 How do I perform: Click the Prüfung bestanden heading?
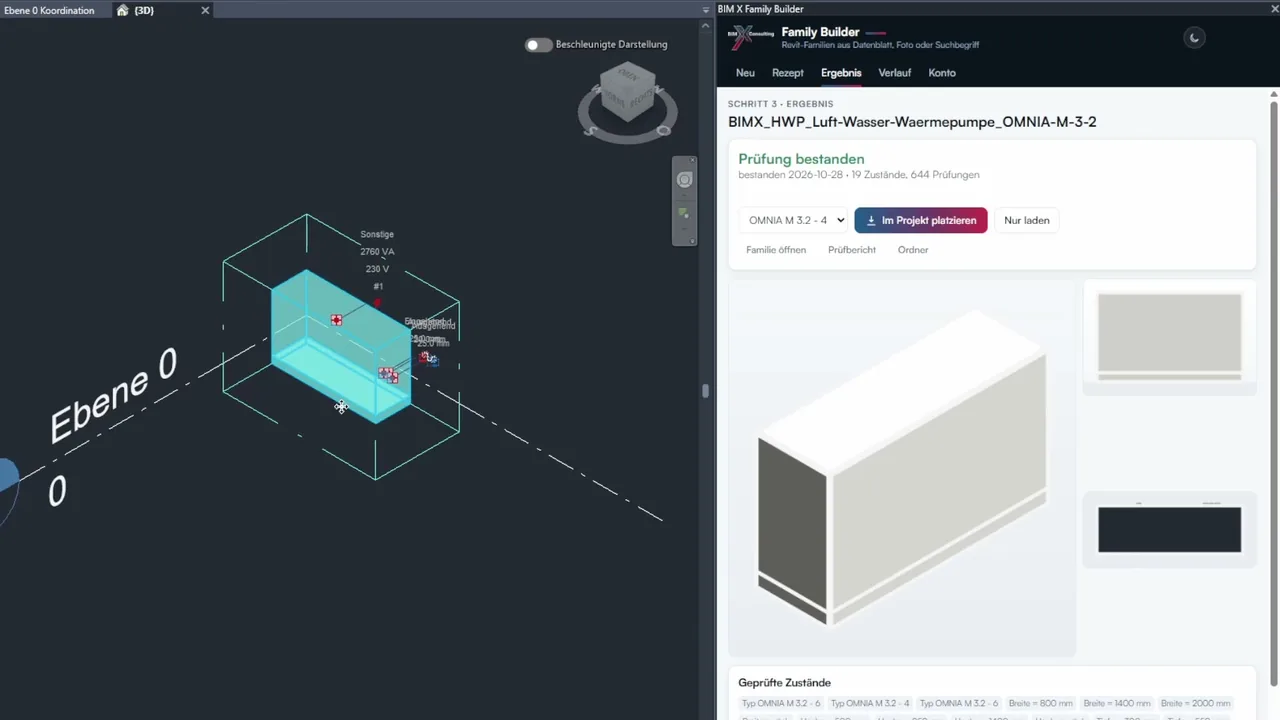[801, 159]
